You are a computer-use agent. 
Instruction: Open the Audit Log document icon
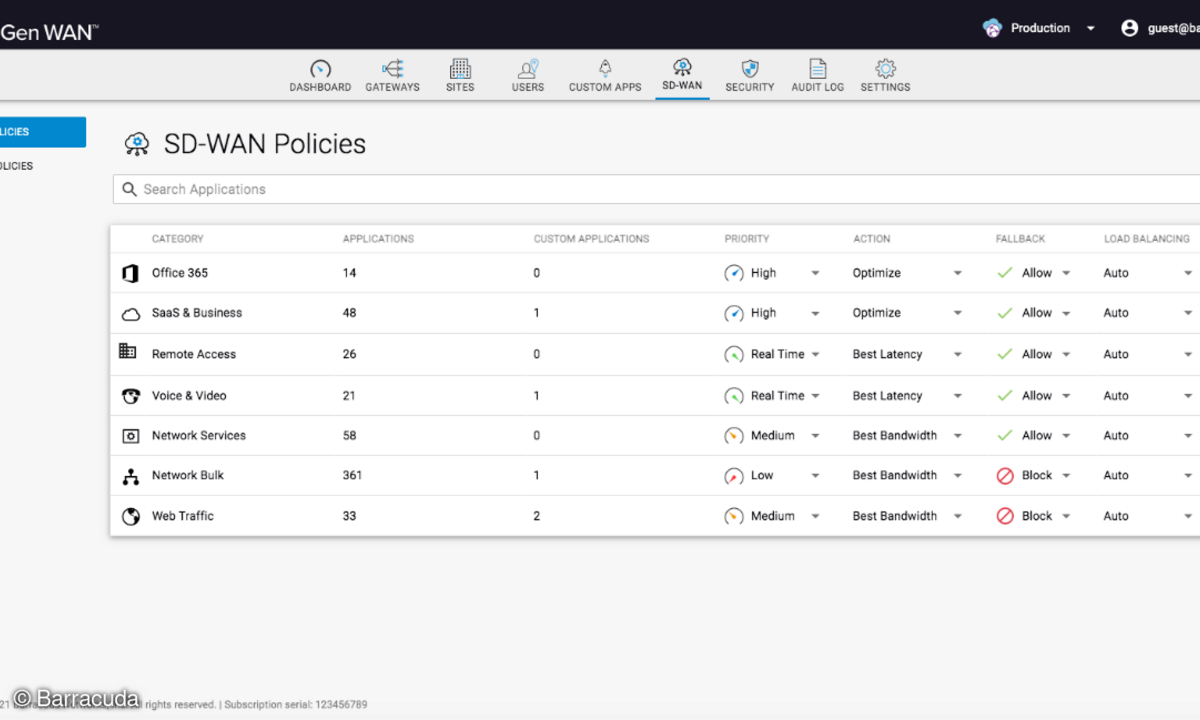tap(818, 69)
